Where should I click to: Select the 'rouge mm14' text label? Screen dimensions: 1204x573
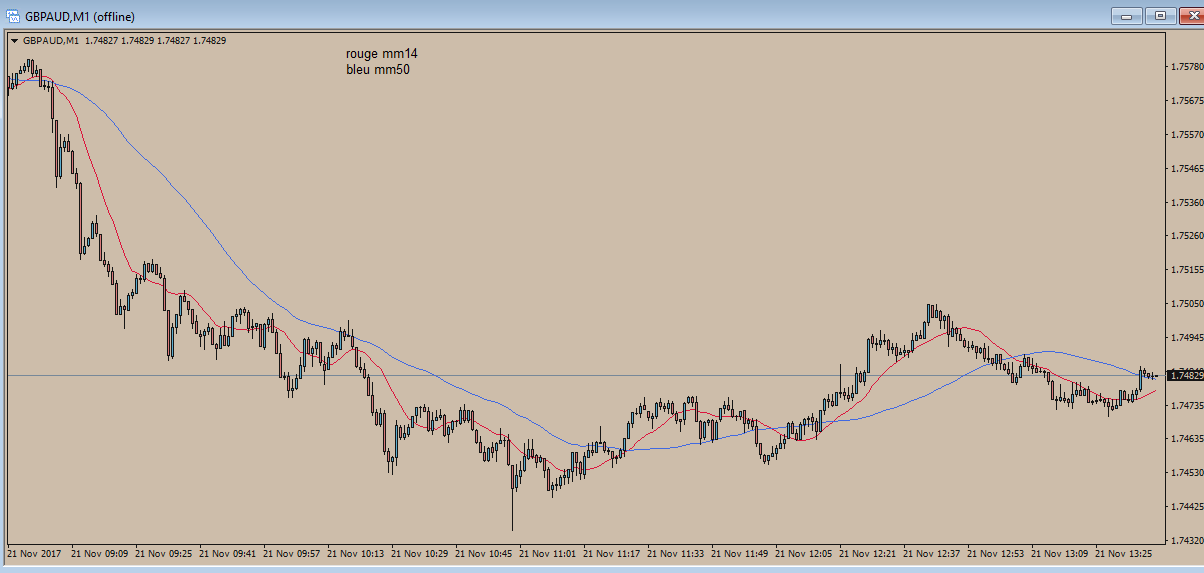[381, 54]
